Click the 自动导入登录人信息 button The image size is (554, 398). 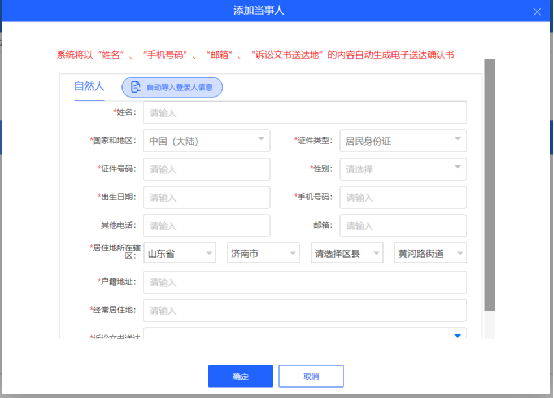click(x=172, y=87)
